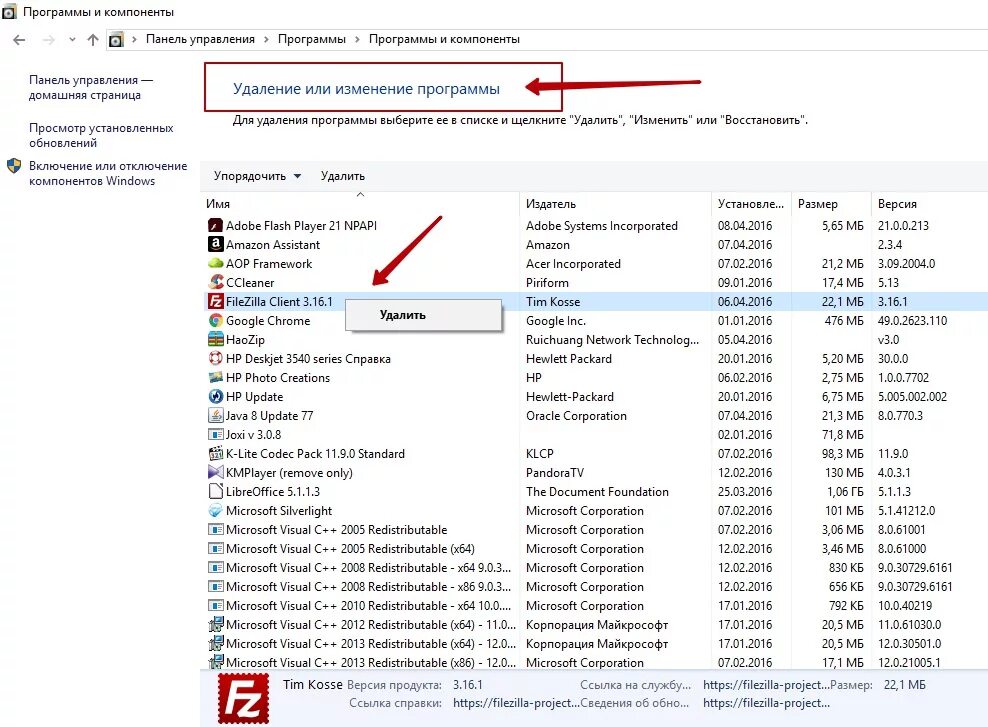
Task: Click publisher Ruichuang Network Technolog... cell
Action: [x=612, y=340]
